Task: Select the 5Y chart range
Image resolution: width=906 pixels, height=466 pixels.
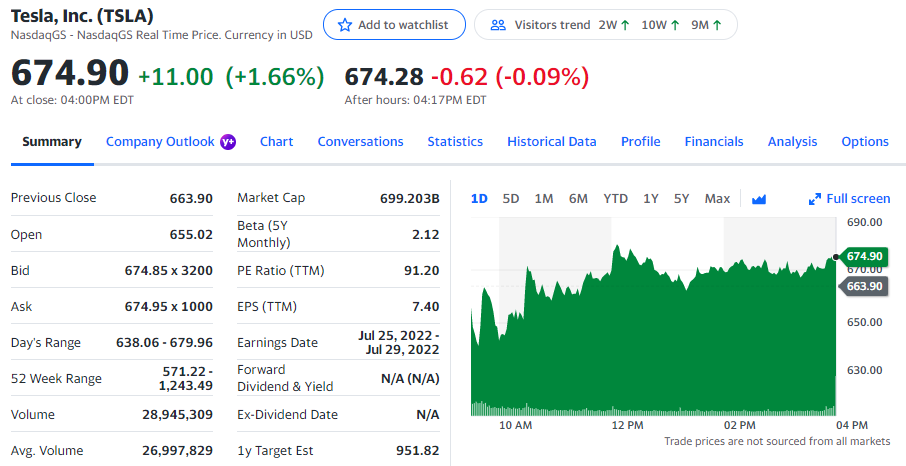Action: [x=681, y=199]
